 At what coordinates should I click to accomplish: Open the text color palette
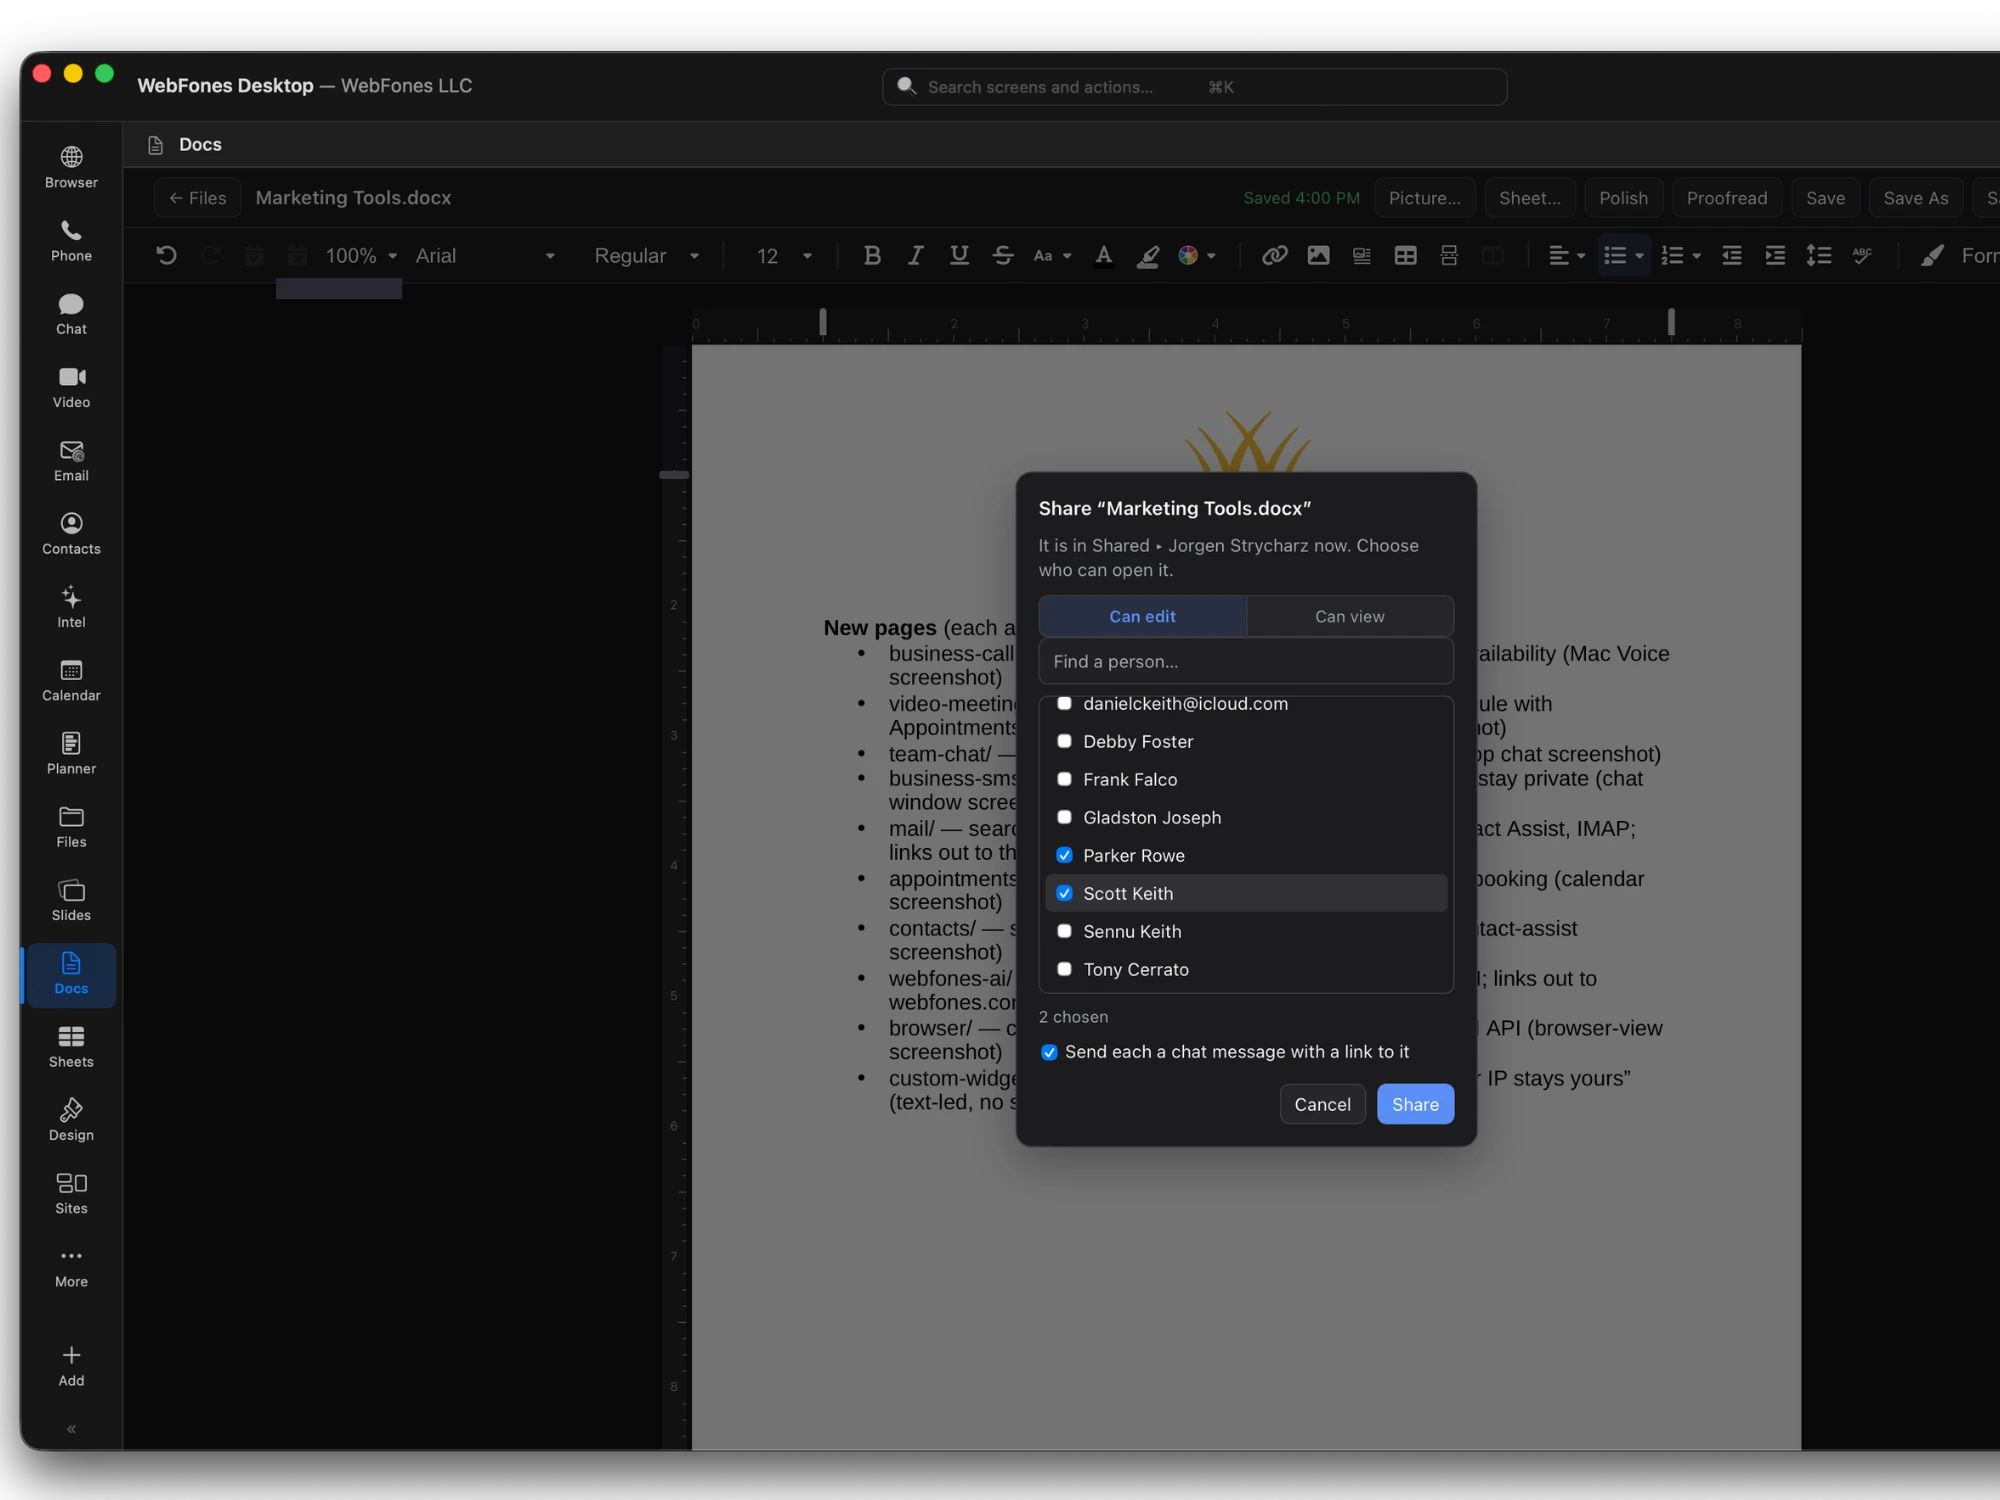1197,256
